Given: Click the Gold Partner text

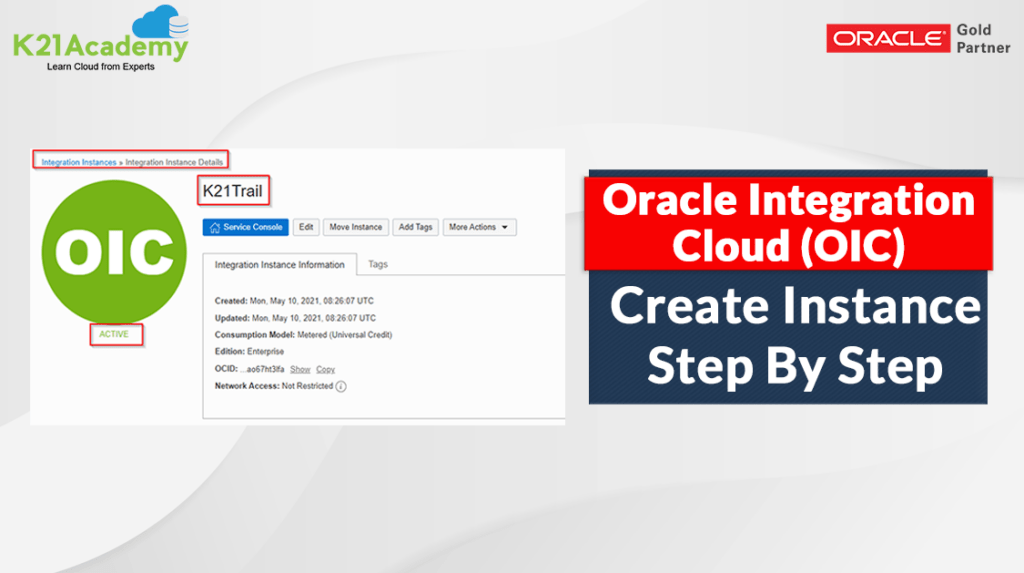Looking at the screenshot, I should [983, 39].
